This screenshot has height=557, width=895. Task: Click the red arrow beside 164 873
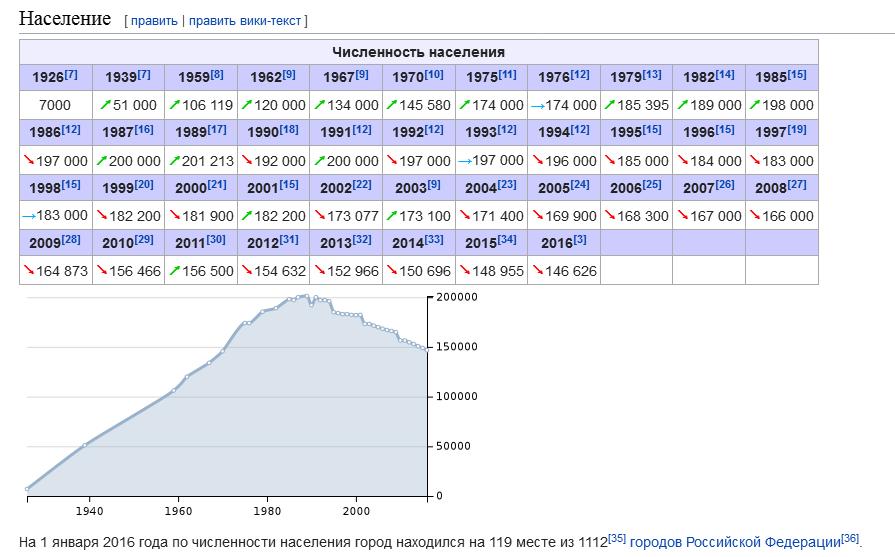coord(28,270)
